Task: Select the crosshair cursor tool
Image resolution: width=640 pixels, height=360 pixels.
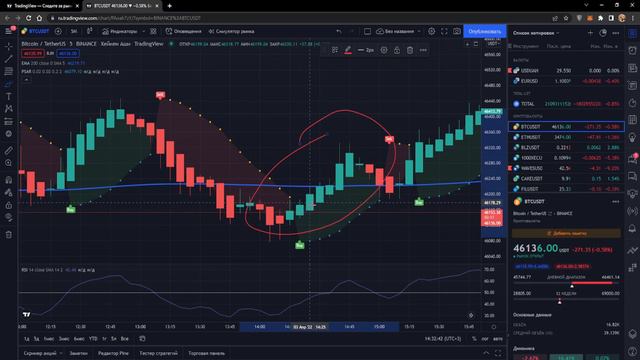Action: coord(9,47)
